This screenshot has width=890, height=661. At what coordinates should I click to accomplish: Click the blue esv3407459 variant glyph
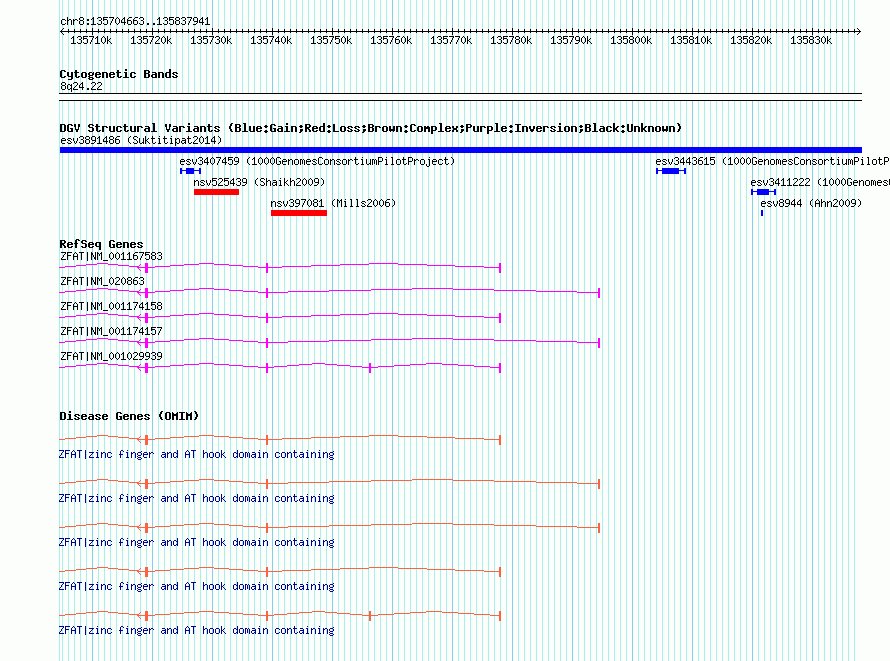[x=190, y=171]
